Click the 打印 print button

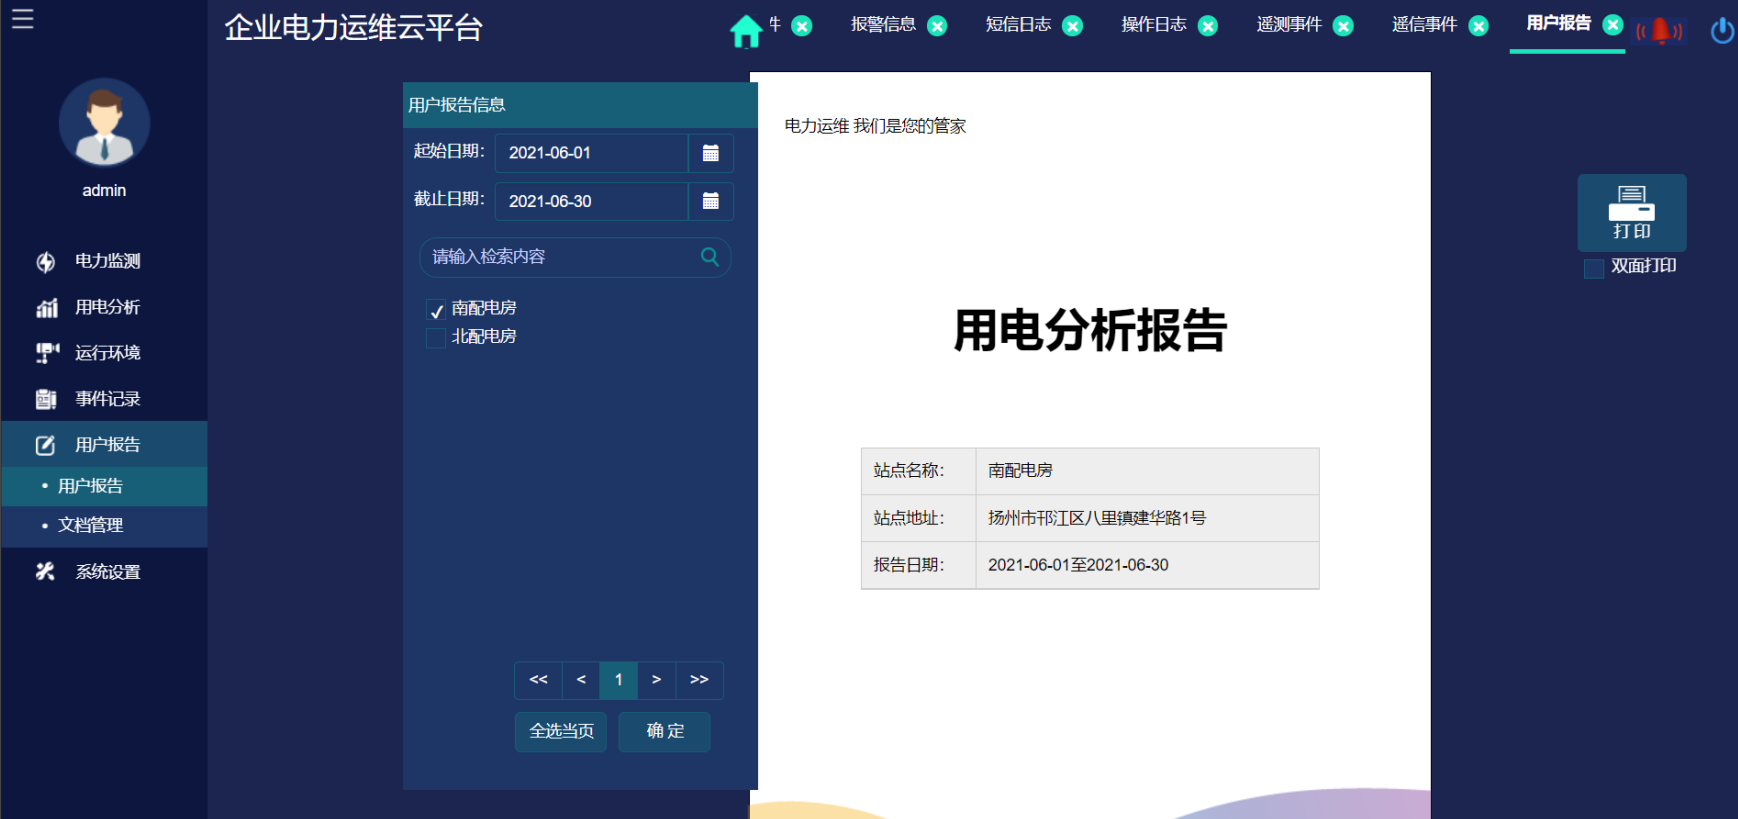1632,213
